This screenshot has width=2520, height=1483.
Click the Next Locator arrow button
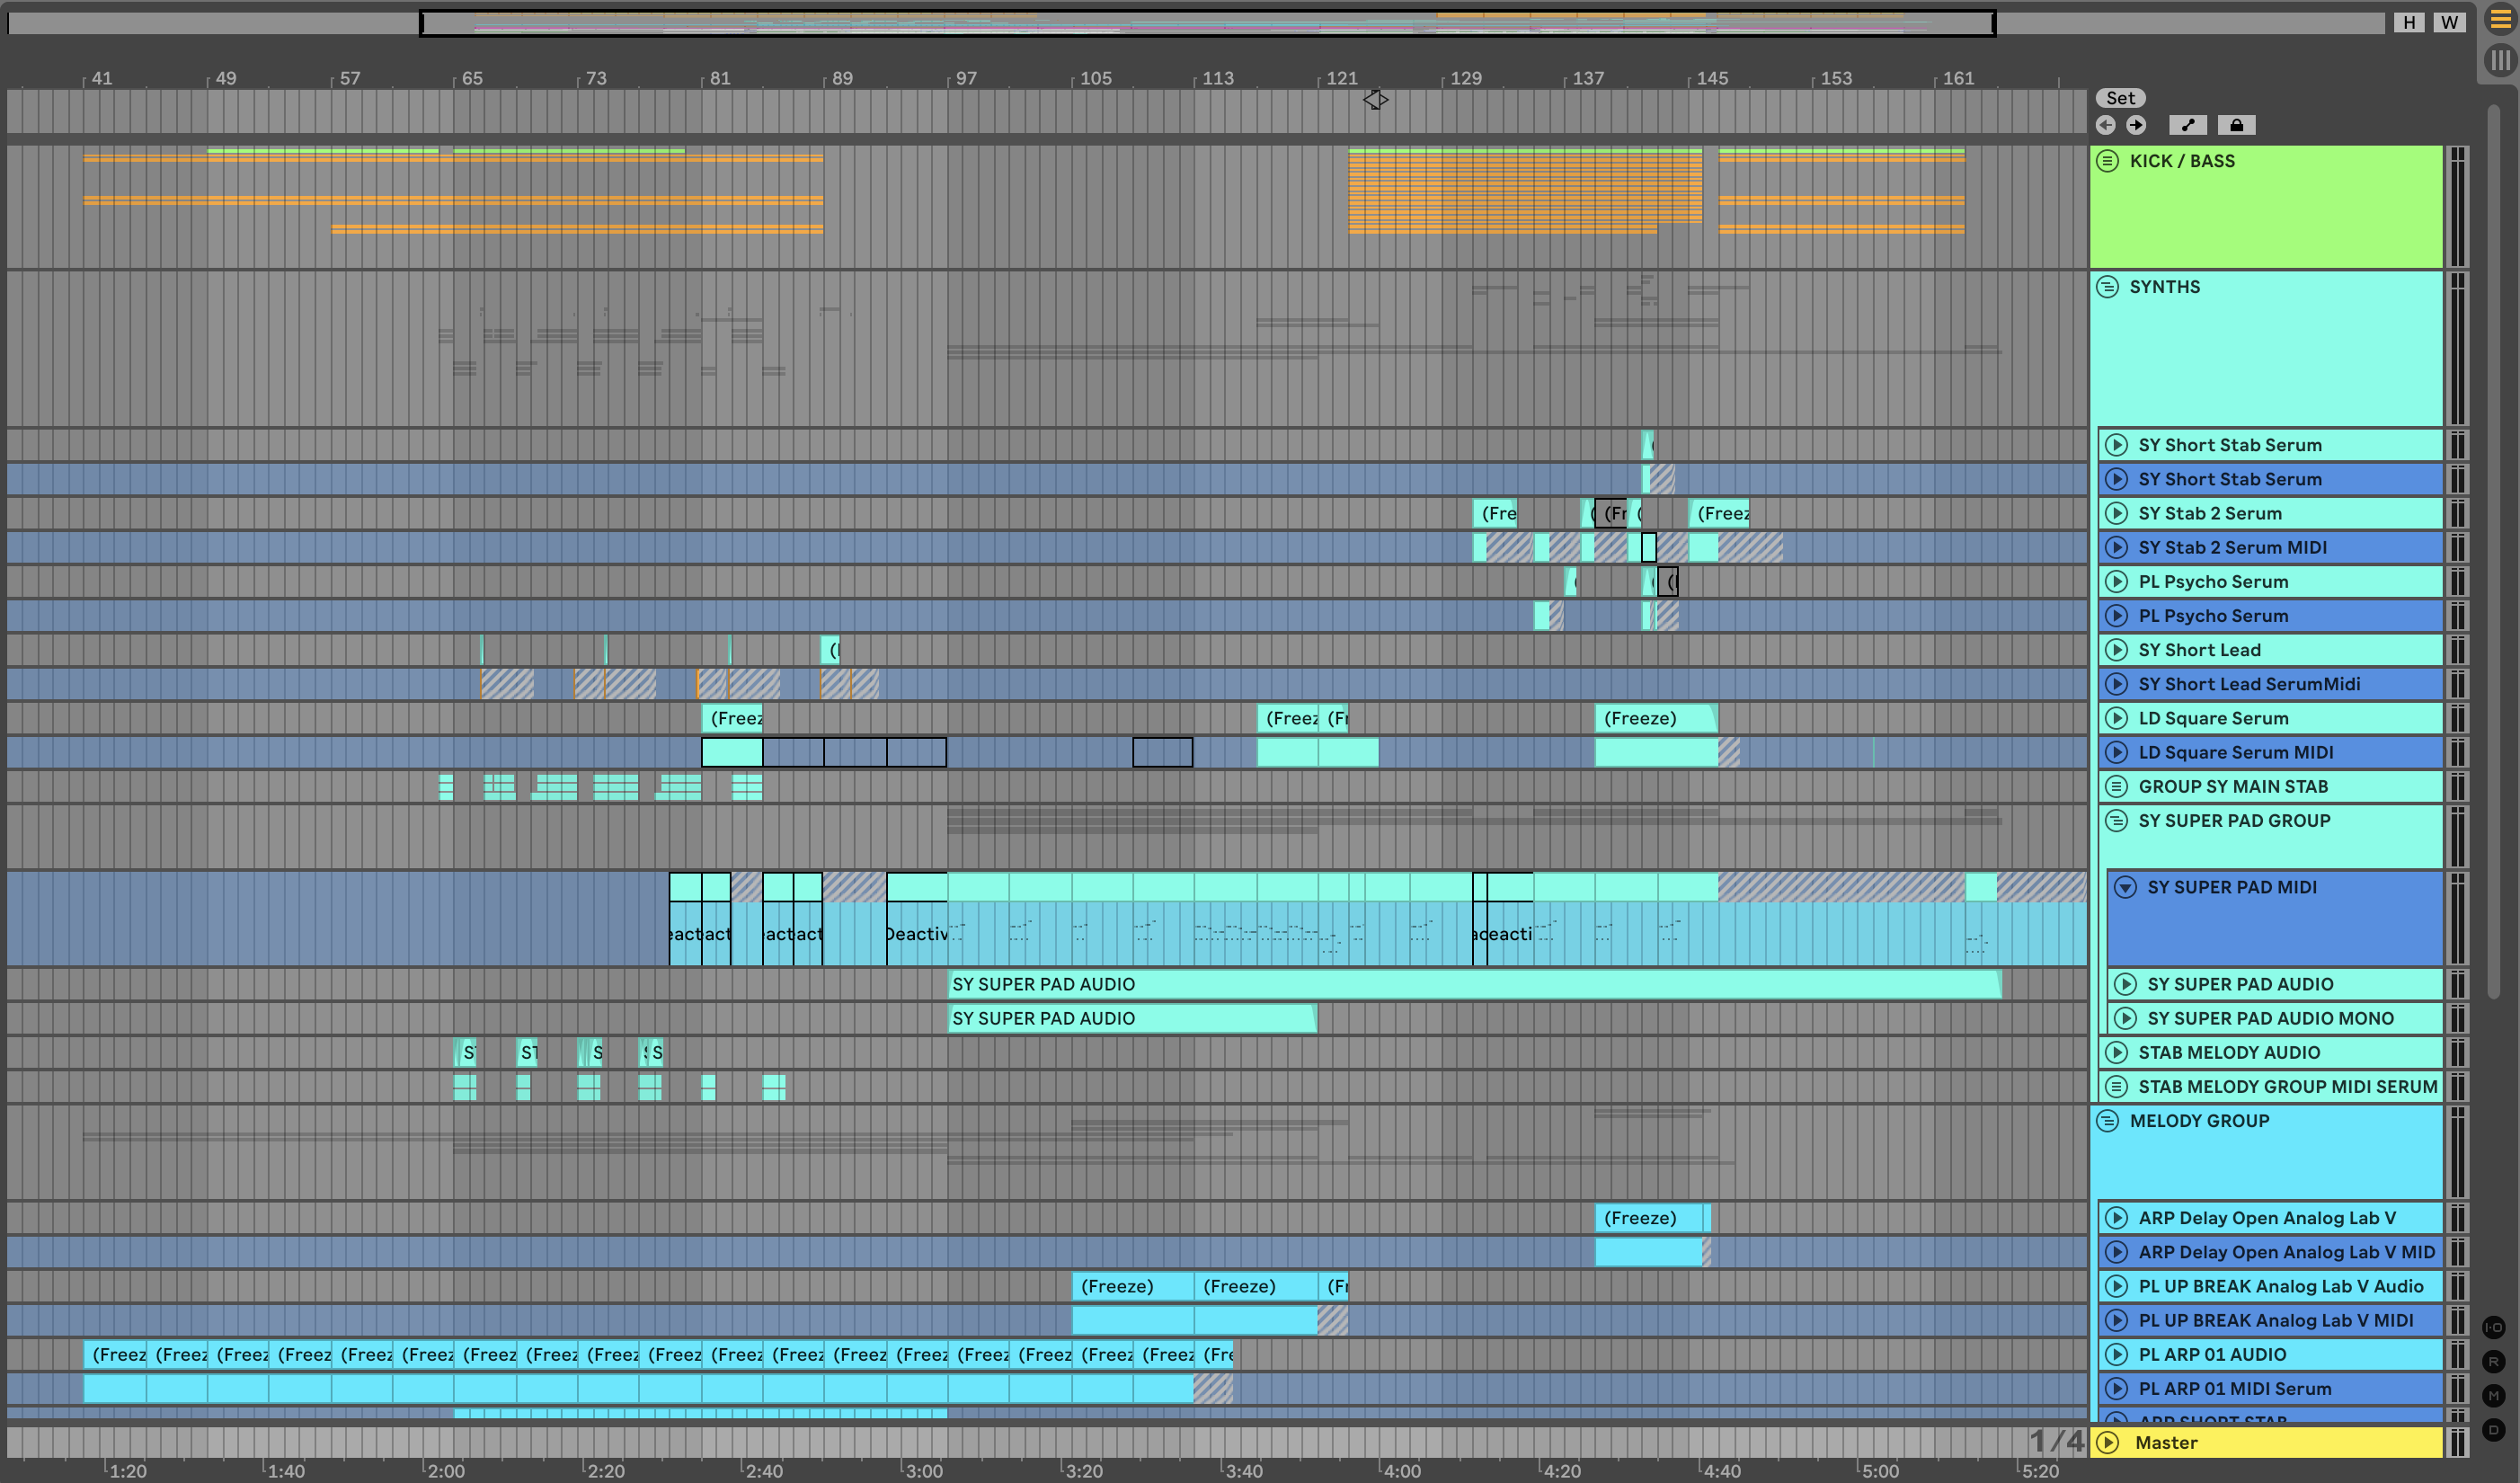[2136, 125]
